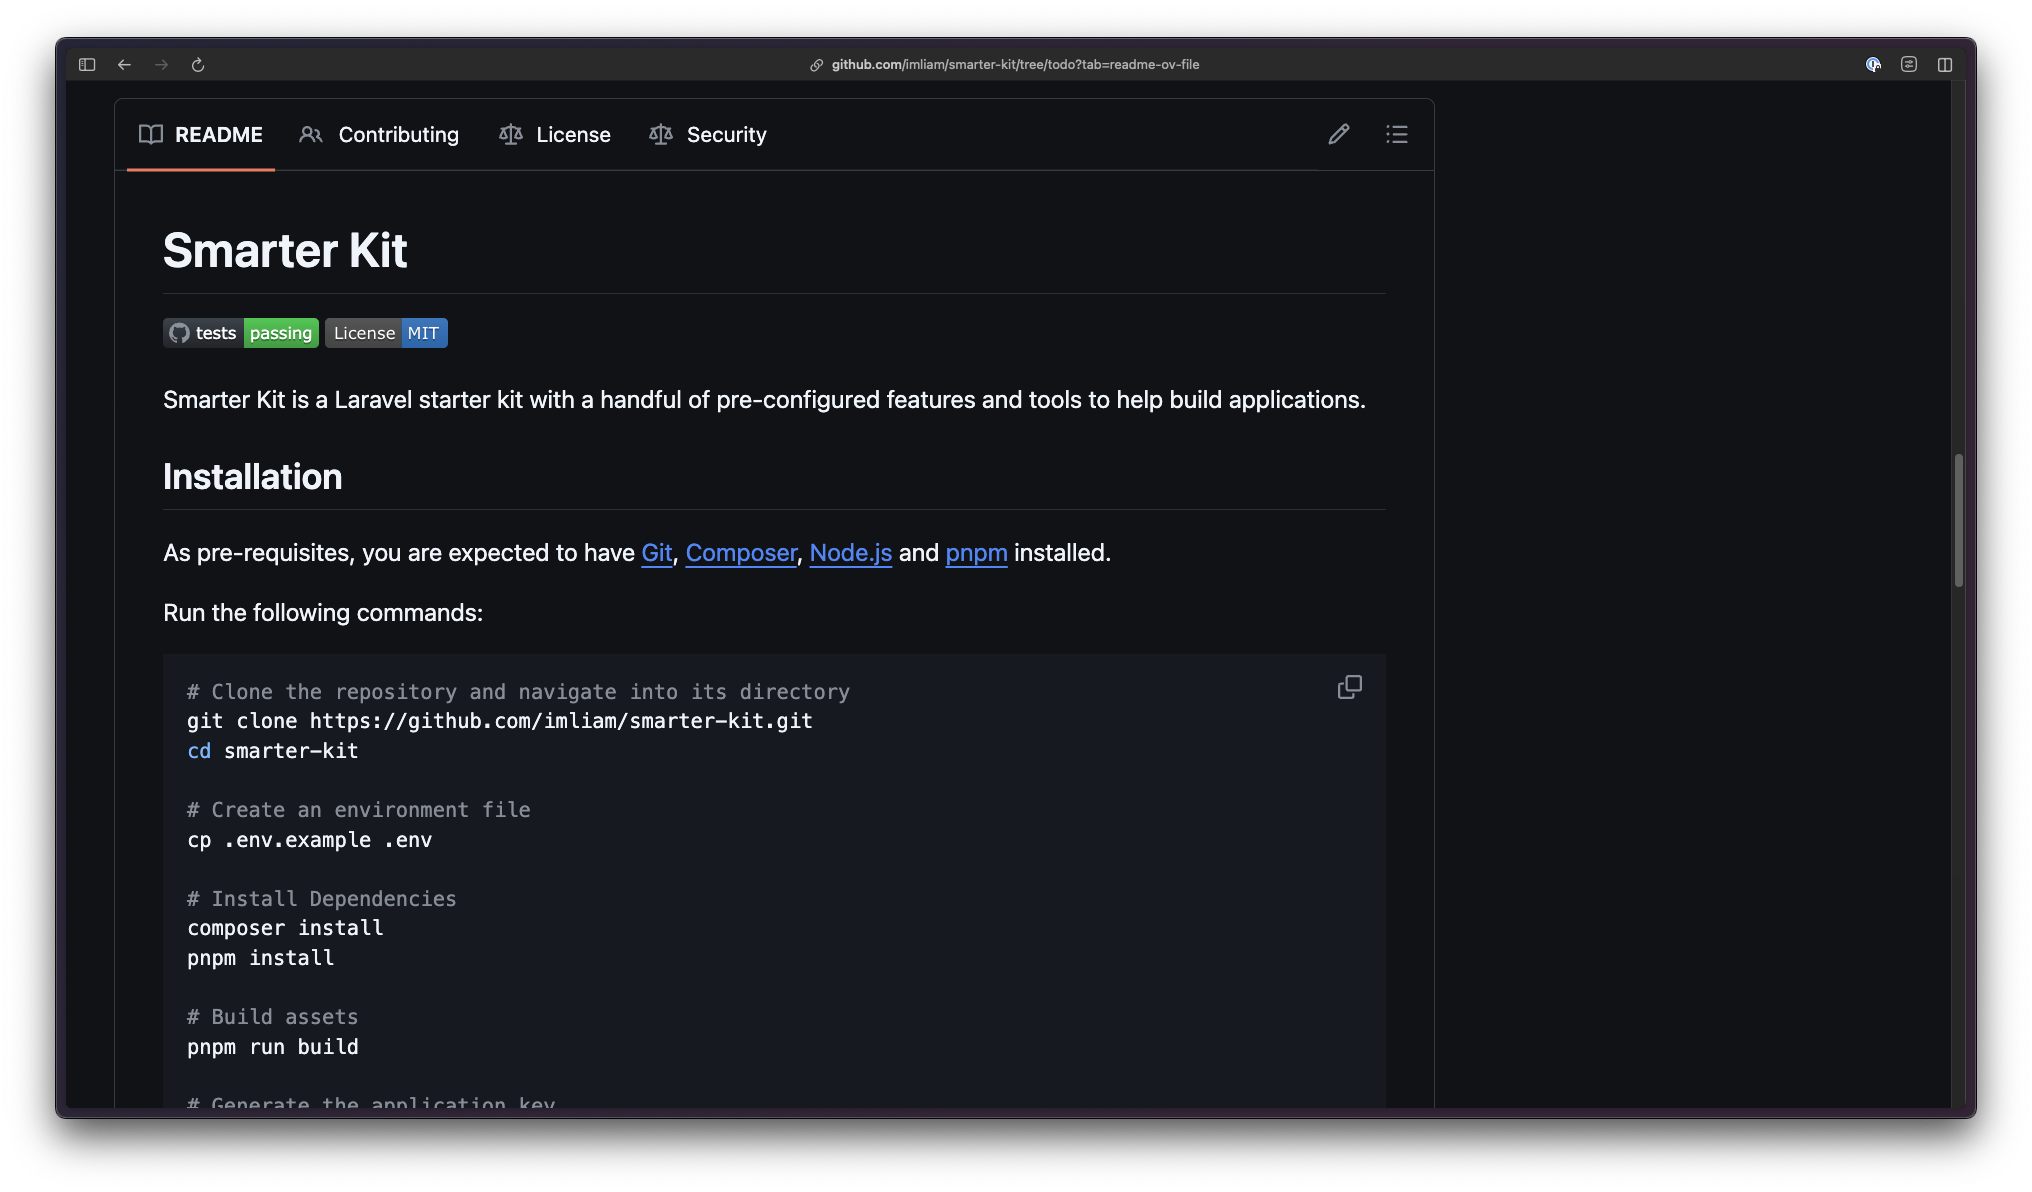
Task: Toggle the browser sidebar icon
Action: point(87,64)
